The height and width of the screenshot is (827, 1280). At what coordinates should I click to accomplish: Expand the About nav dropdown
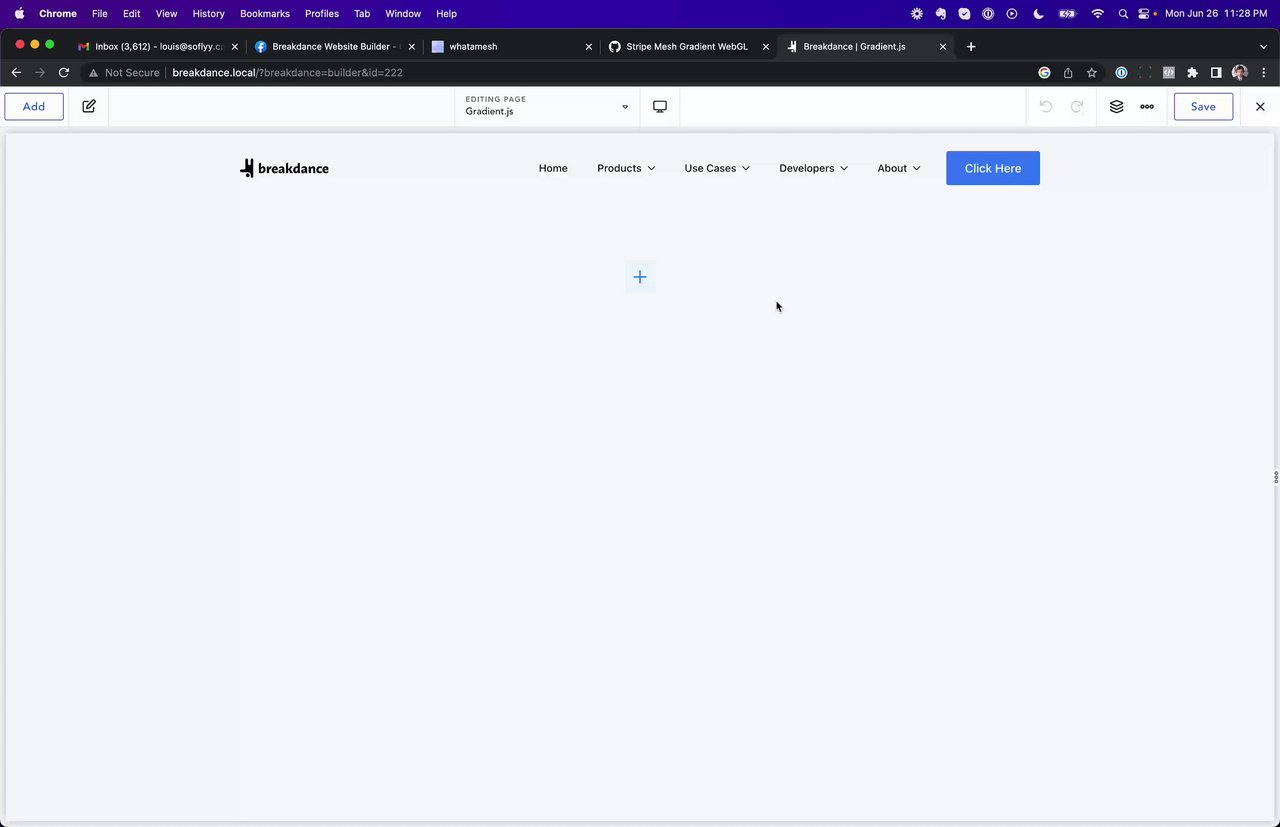(x=899, y=168)
